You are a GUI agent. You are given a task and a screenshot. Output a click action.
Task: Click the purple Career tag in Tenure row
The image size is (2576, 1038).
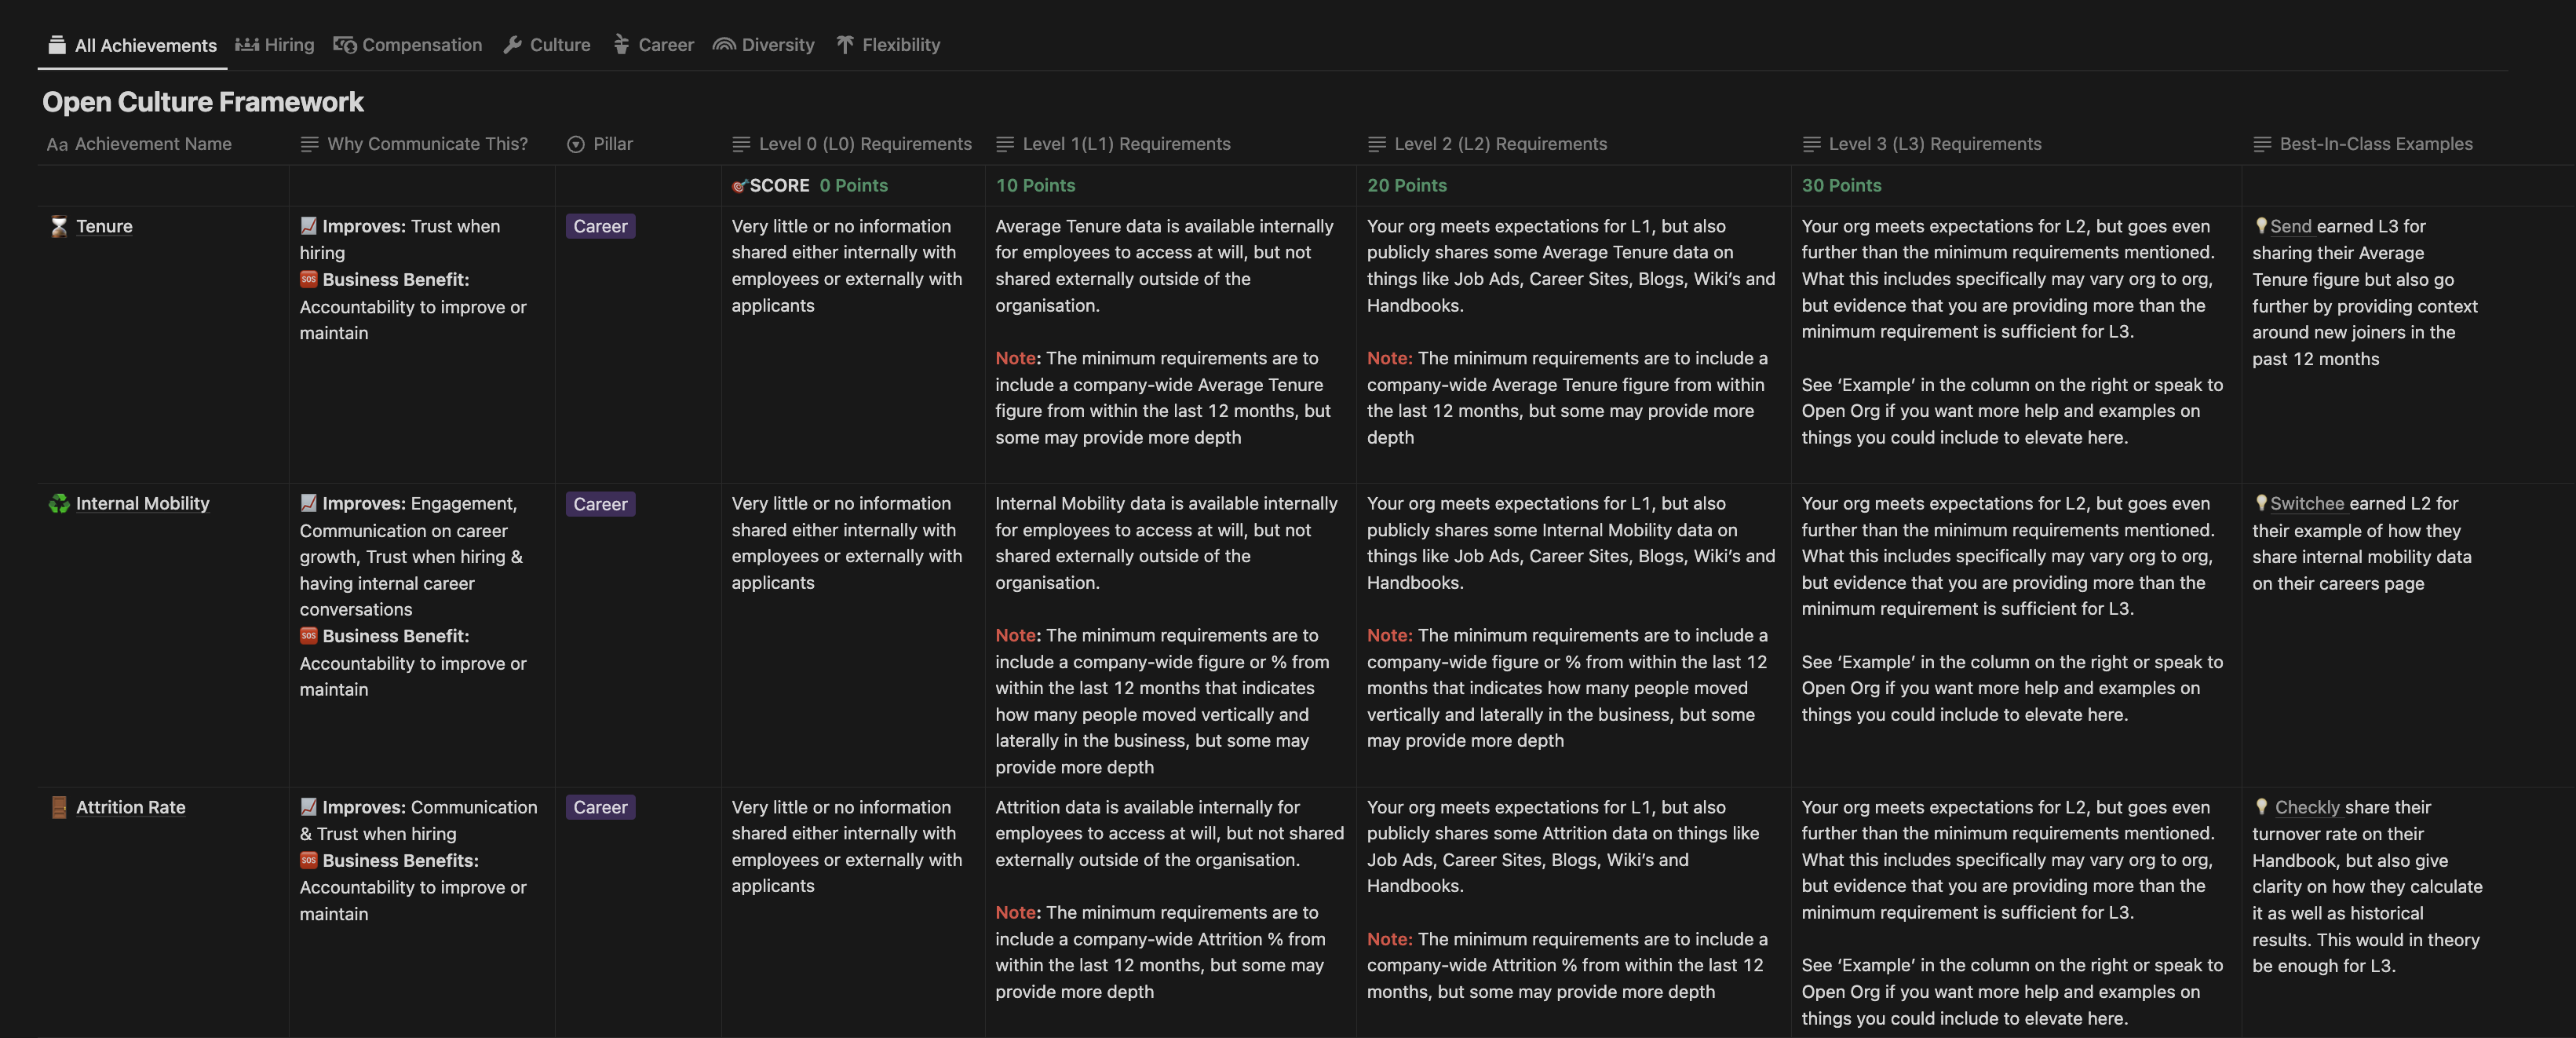pyautogui.click(x=600, y=227)
